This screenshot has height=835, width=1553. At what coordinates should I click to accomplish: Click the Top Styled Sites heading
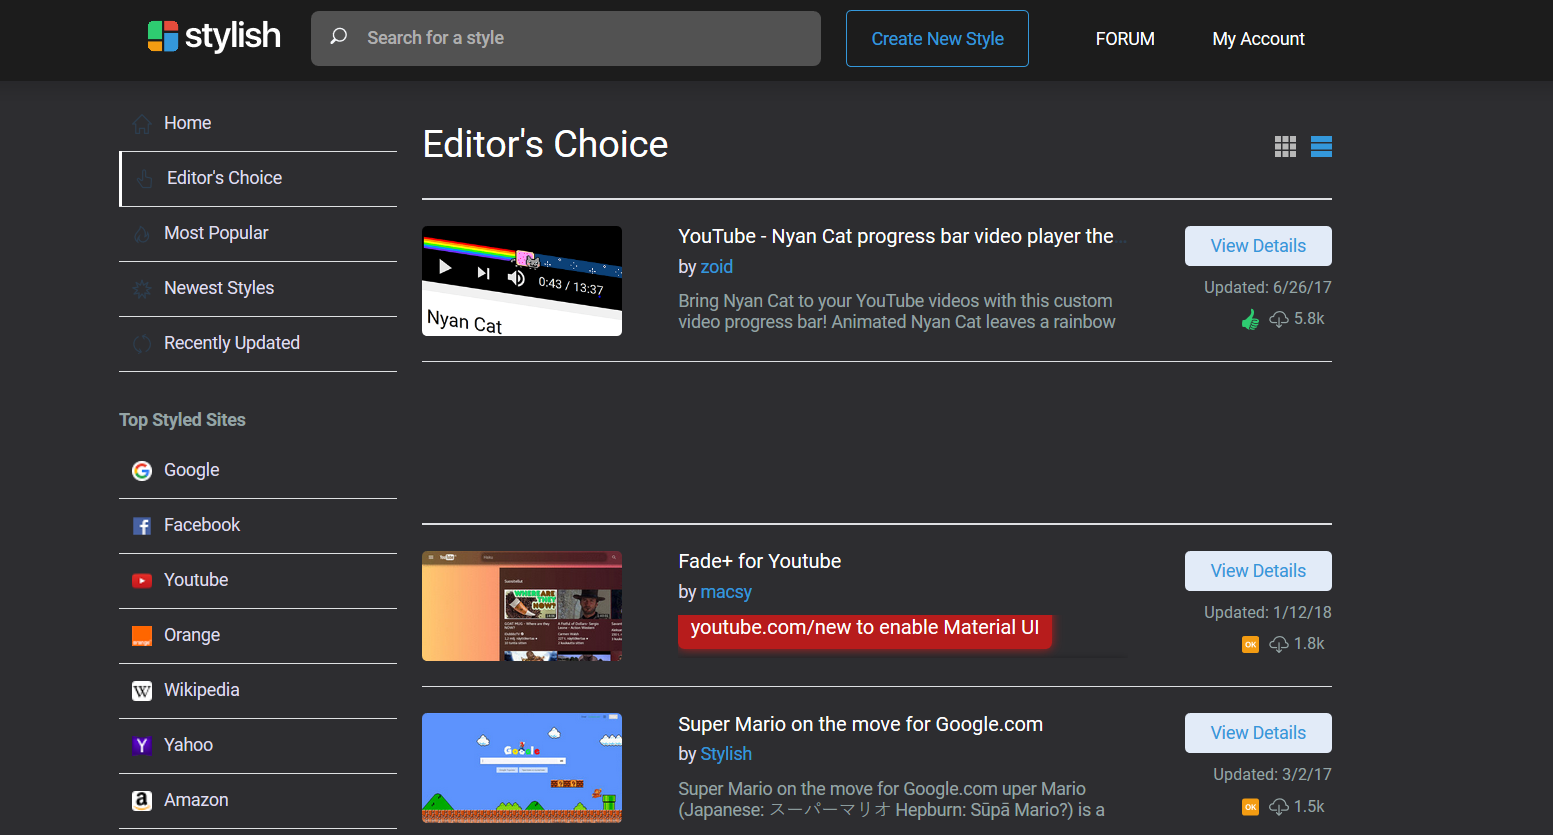[x=182, y=420]
